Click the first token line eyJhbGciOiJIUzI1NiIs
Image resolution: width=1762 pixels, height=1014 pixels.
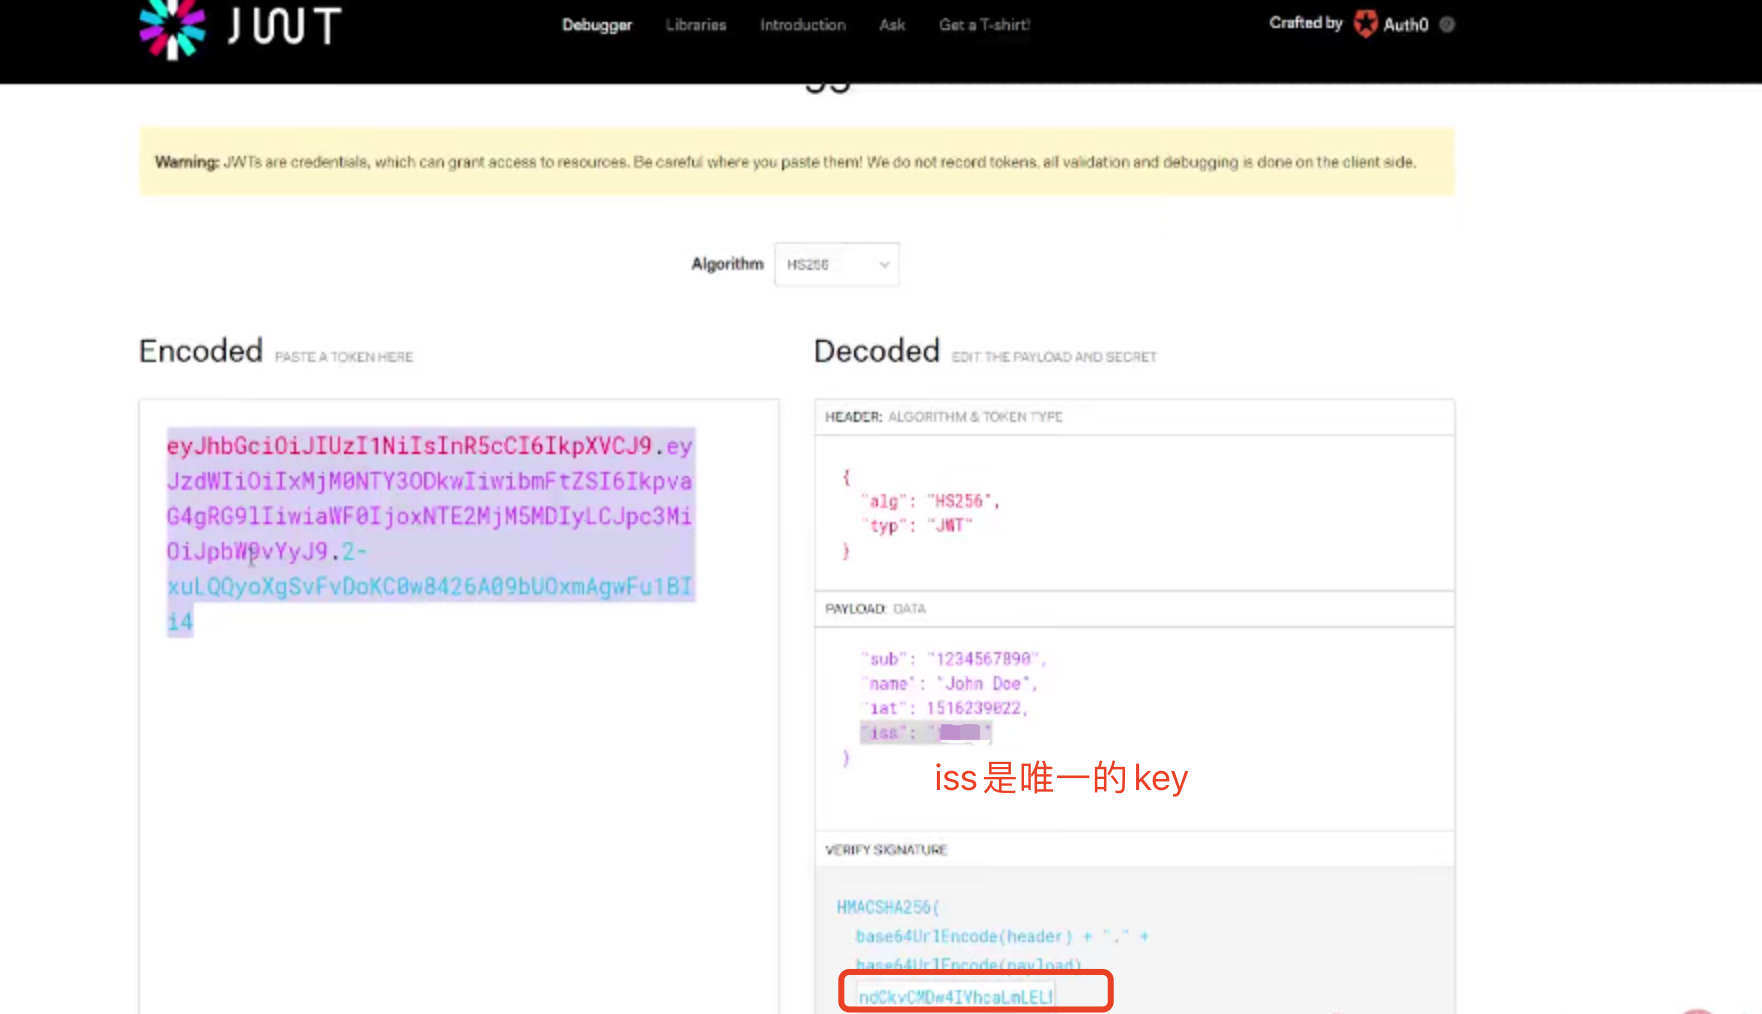click(430, 446)
